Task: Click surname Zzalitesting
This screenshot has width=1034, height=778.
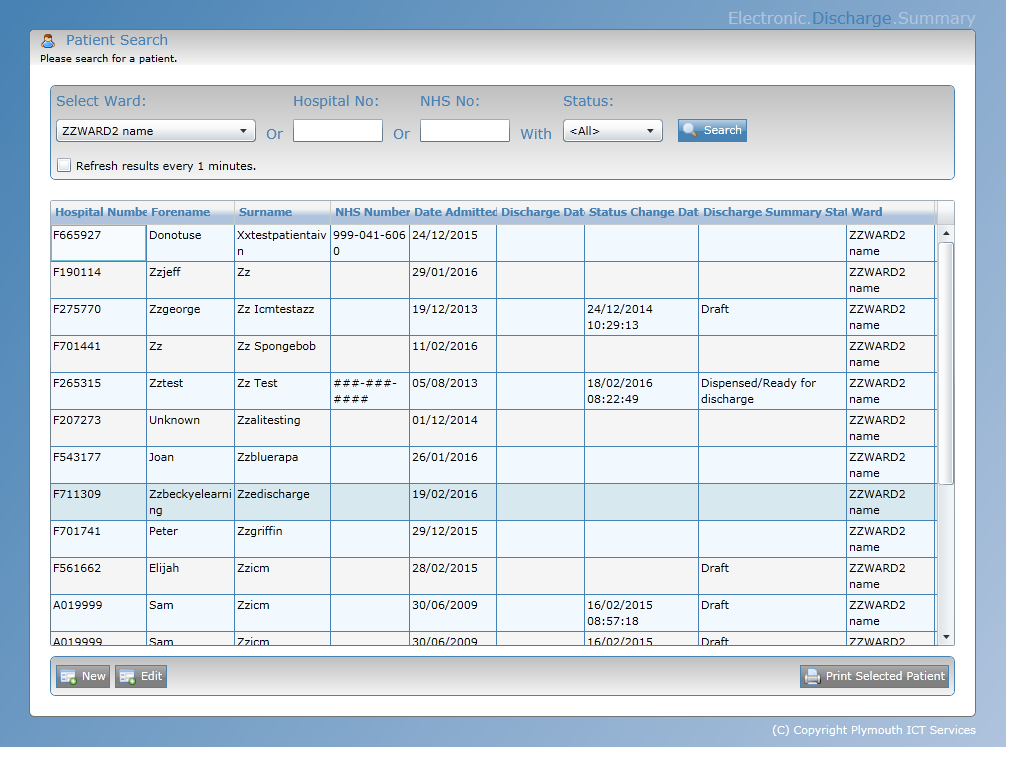Action: (x=268, y=420)
